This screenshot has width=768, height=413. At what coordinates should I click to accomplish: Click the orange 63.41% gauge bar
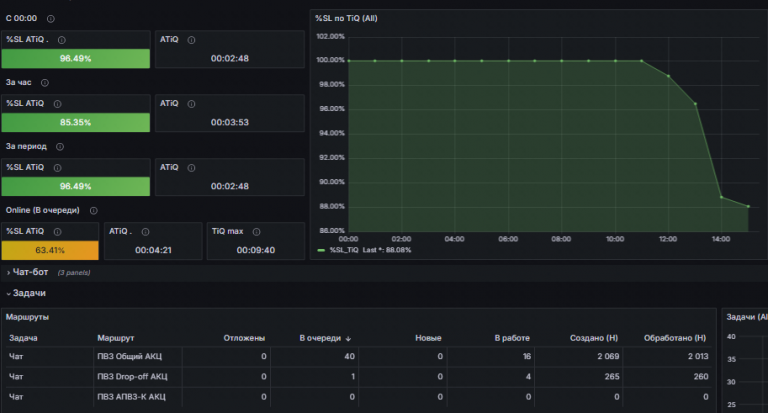point(50,250)
